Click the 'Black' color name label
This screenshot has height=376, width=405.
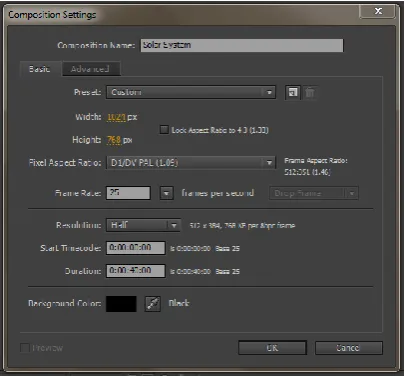[179, 303]
